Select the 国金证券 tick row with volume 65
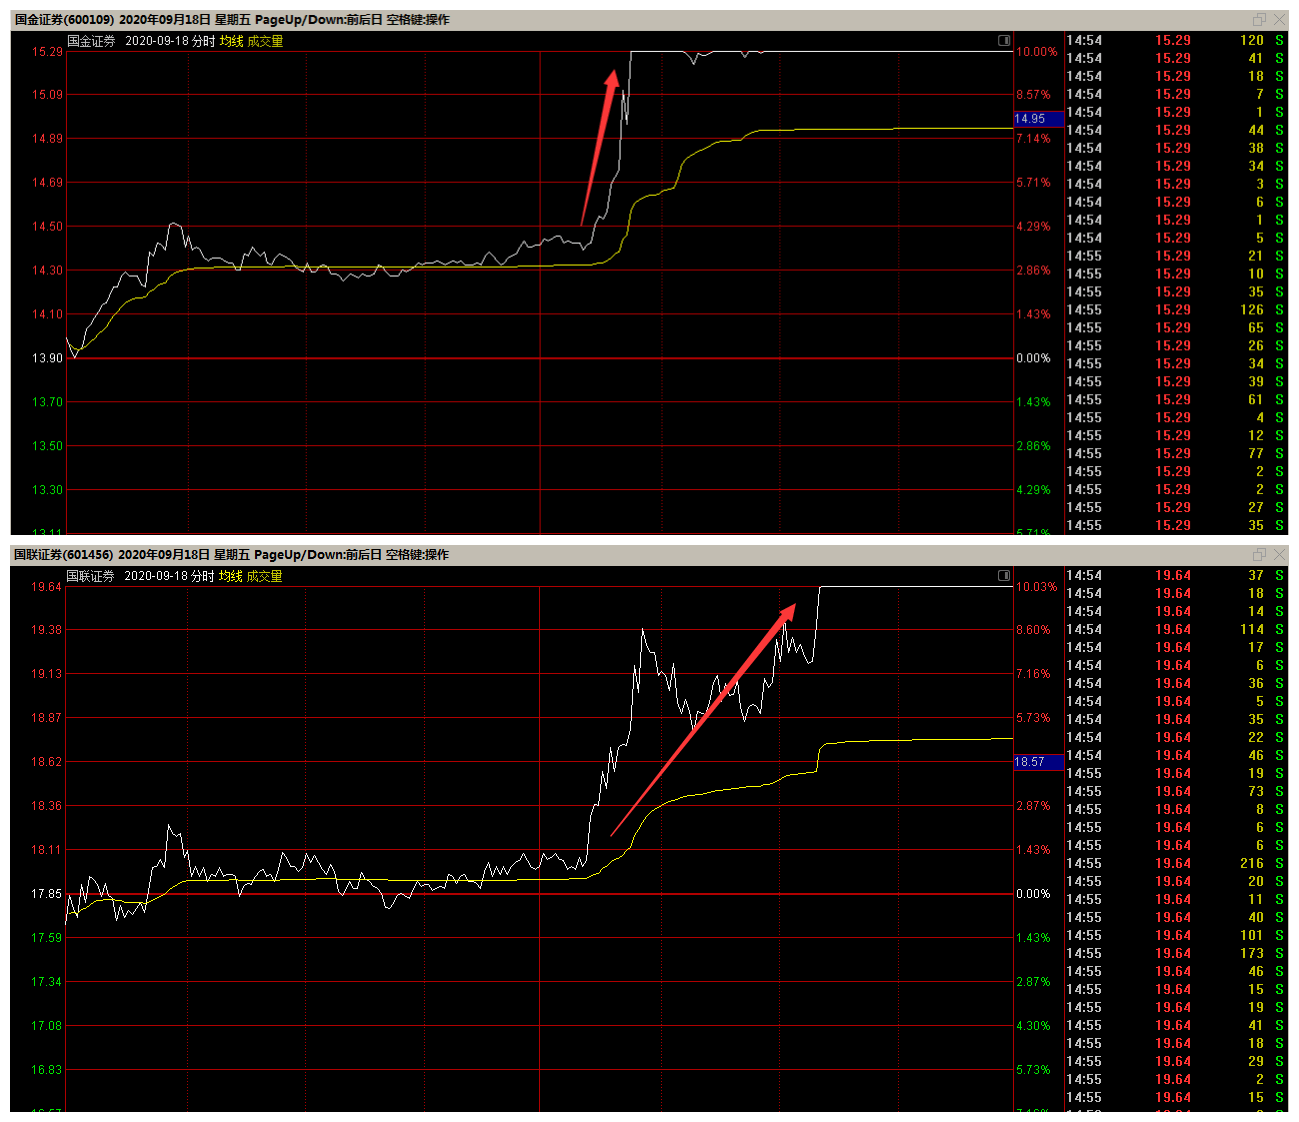The width and height of the screenshot is (1299, 1122). click(x=1176, y=328)
